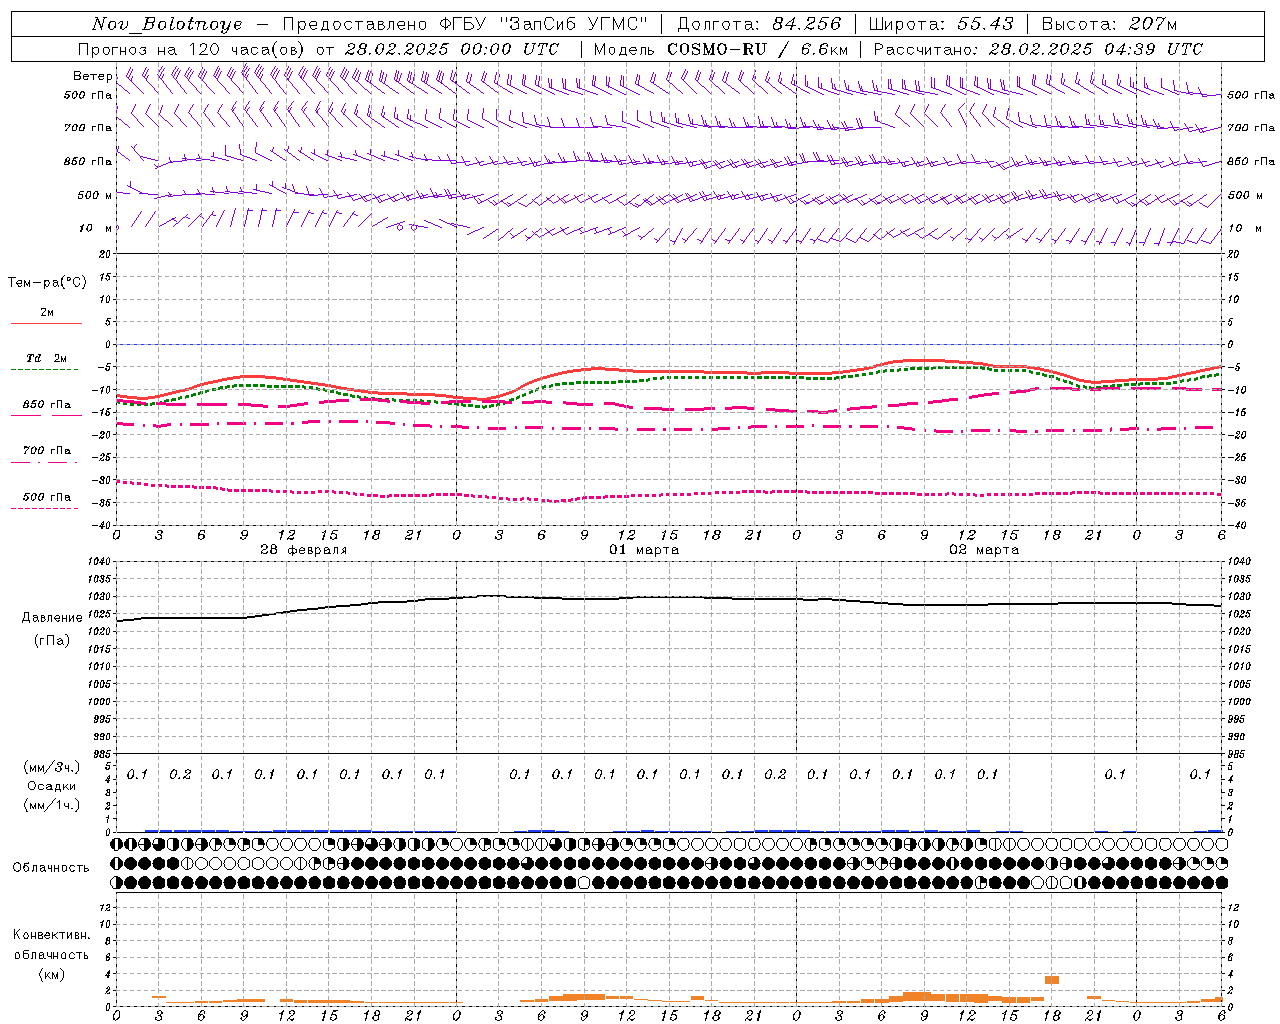Click the computed time Рассчитано: 28.02.2025 04:39 UTC
The image size is (1280, 1024).
(x=1038, y=49)
